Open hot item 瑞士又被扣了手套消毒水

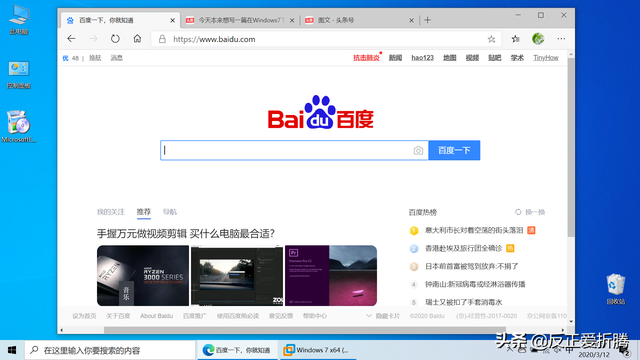tap(464, 302)
